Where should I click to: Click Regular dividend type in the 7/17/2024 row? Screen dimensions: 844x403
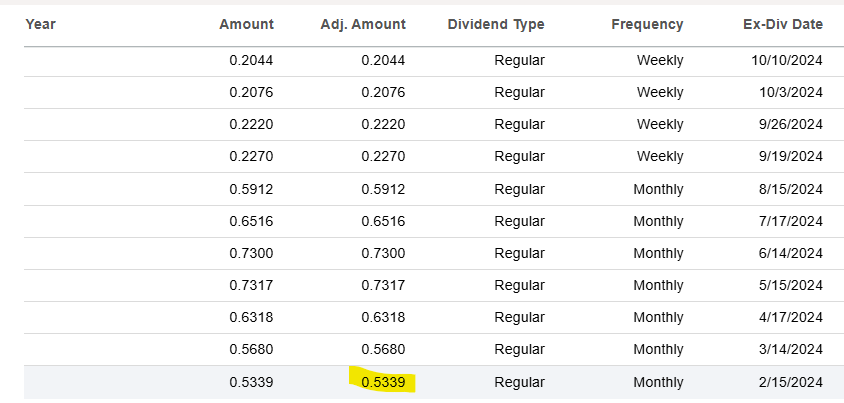[x=519, y=221]
